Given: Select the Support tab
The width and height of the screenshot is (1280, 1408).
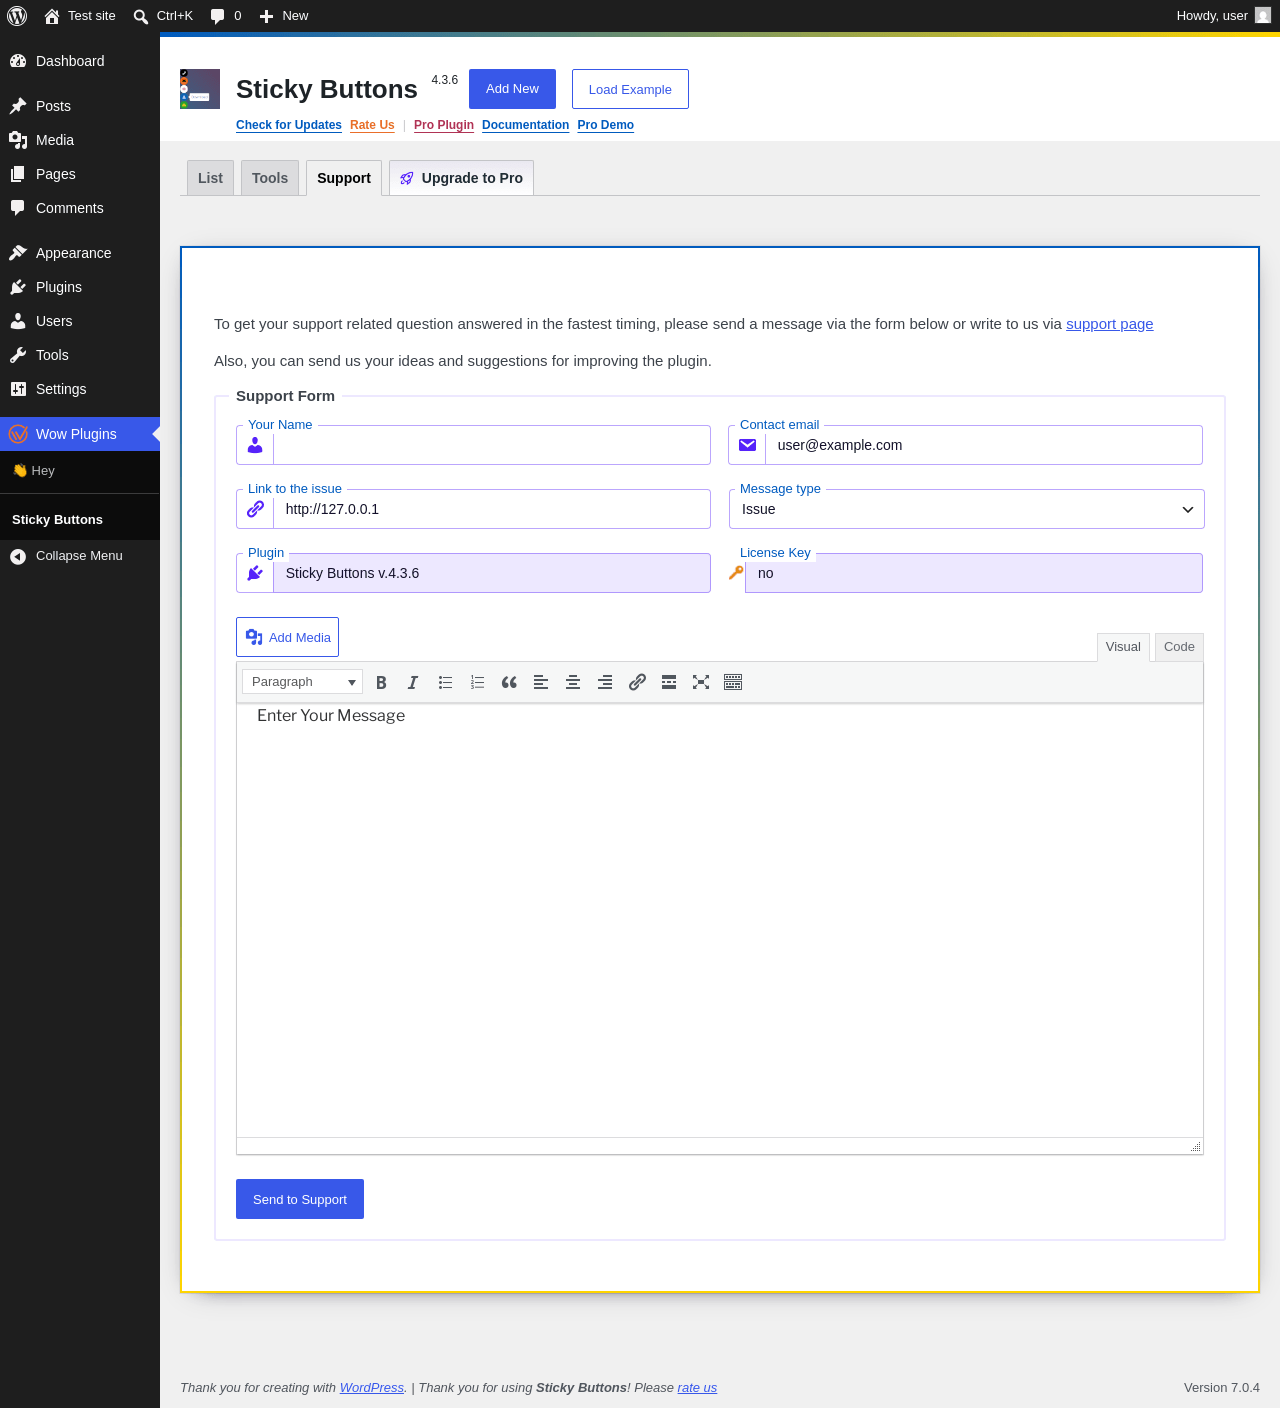Looking at the screenshot, I should point(344,178).
